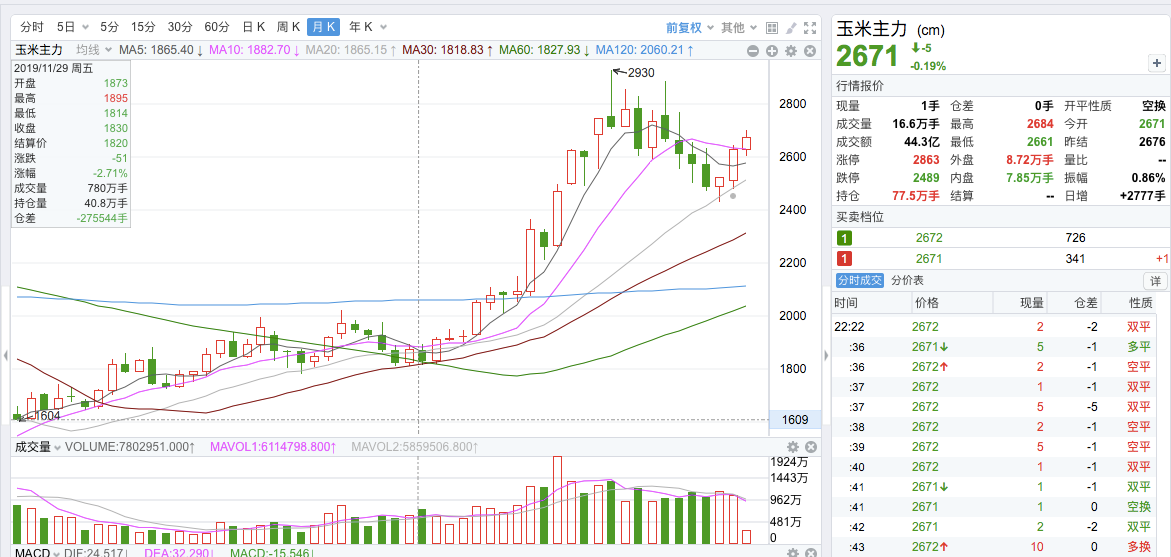The image size is (1171, 557).
Task: Switch to 周K weekly chart
Action: click(288, 27)
